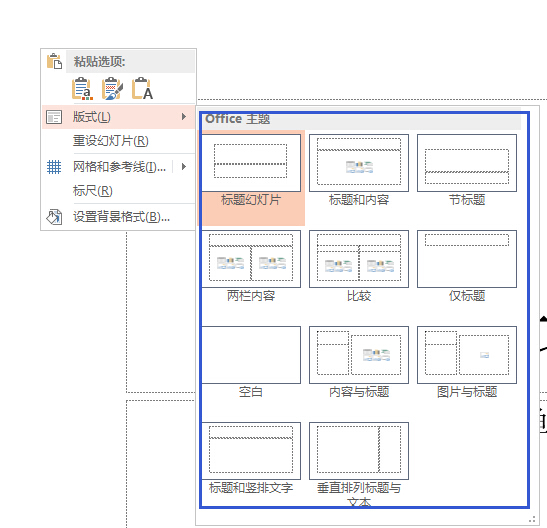Click the 网格和参考线 grid icon

[x=54, y=167]
